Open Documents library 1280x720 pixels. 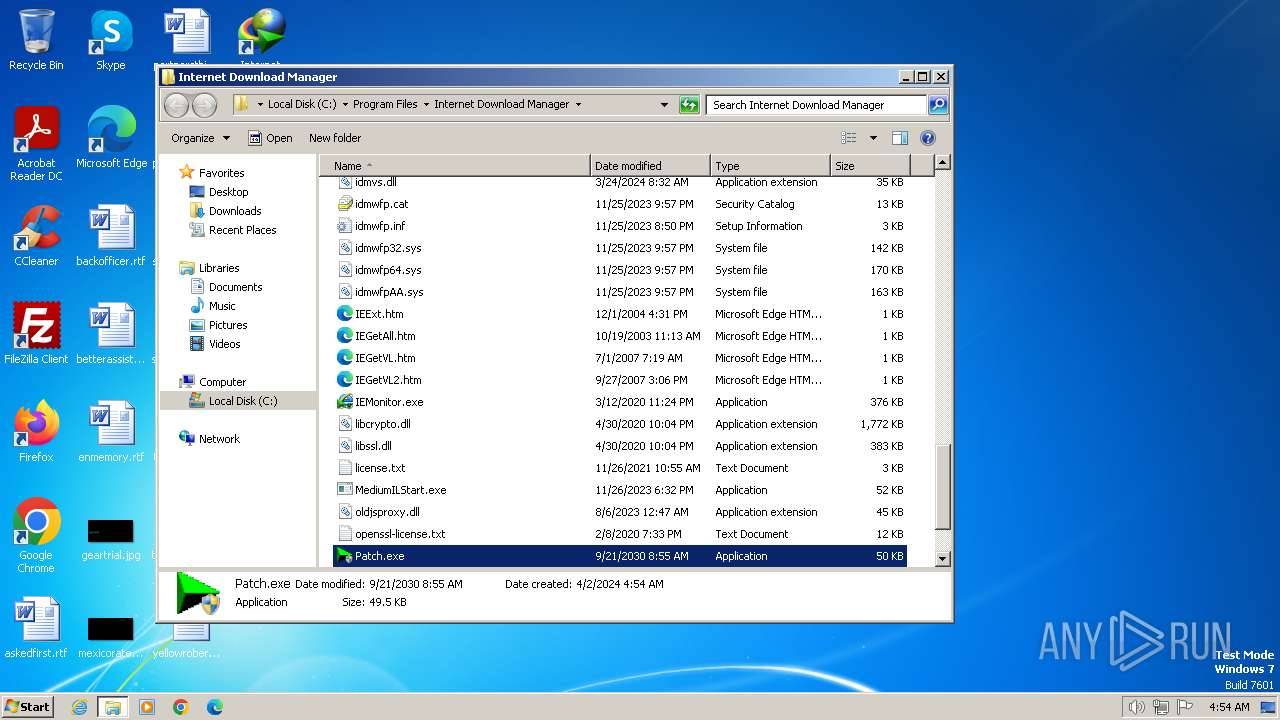pyautogui.click(x=235, y=287)
